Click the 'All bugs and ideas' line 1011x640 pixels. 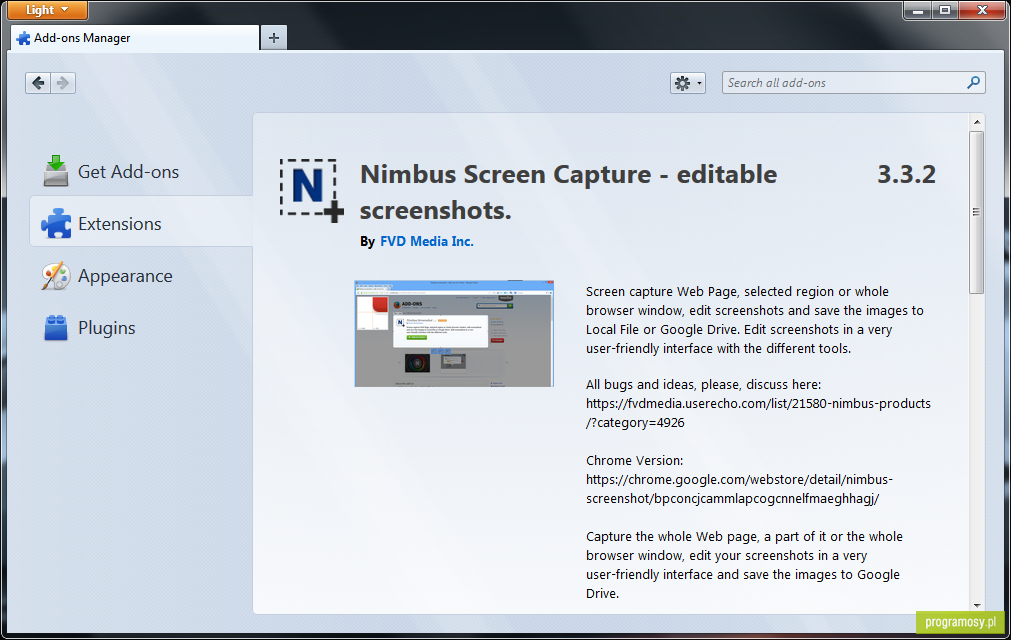703,385
